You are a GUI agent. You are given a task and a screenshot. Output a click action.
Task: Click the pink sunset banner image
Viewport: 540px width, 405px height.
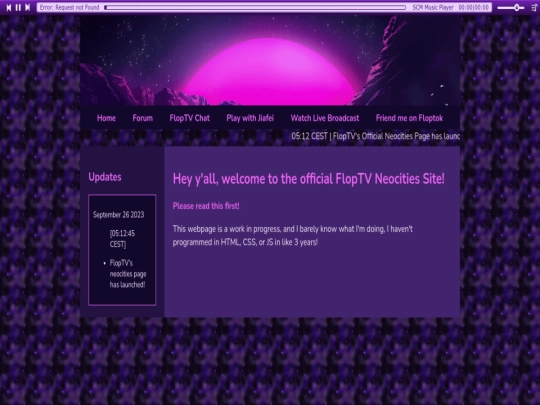coord(270,60)
